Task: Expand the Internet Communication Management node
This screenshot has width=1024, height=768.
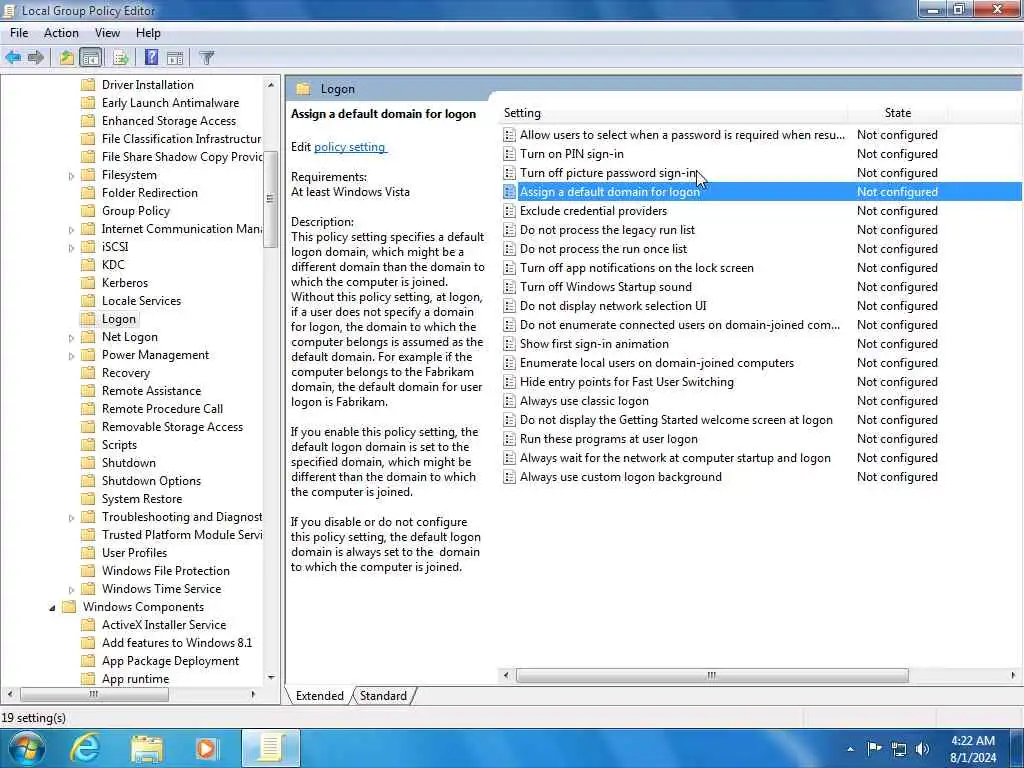Action: tap(71, 230)
